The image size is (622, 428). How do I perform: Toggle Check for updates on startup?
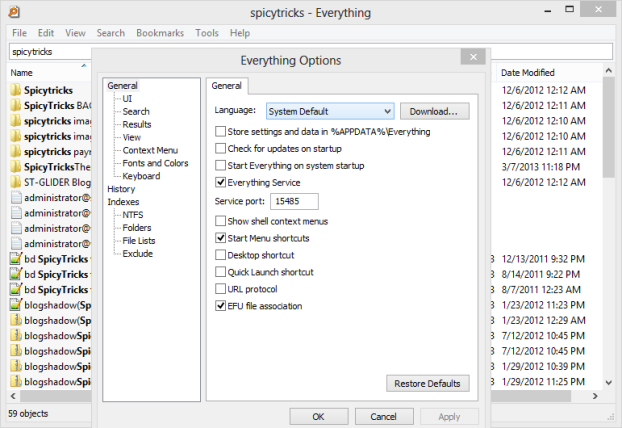click(220, 148)
